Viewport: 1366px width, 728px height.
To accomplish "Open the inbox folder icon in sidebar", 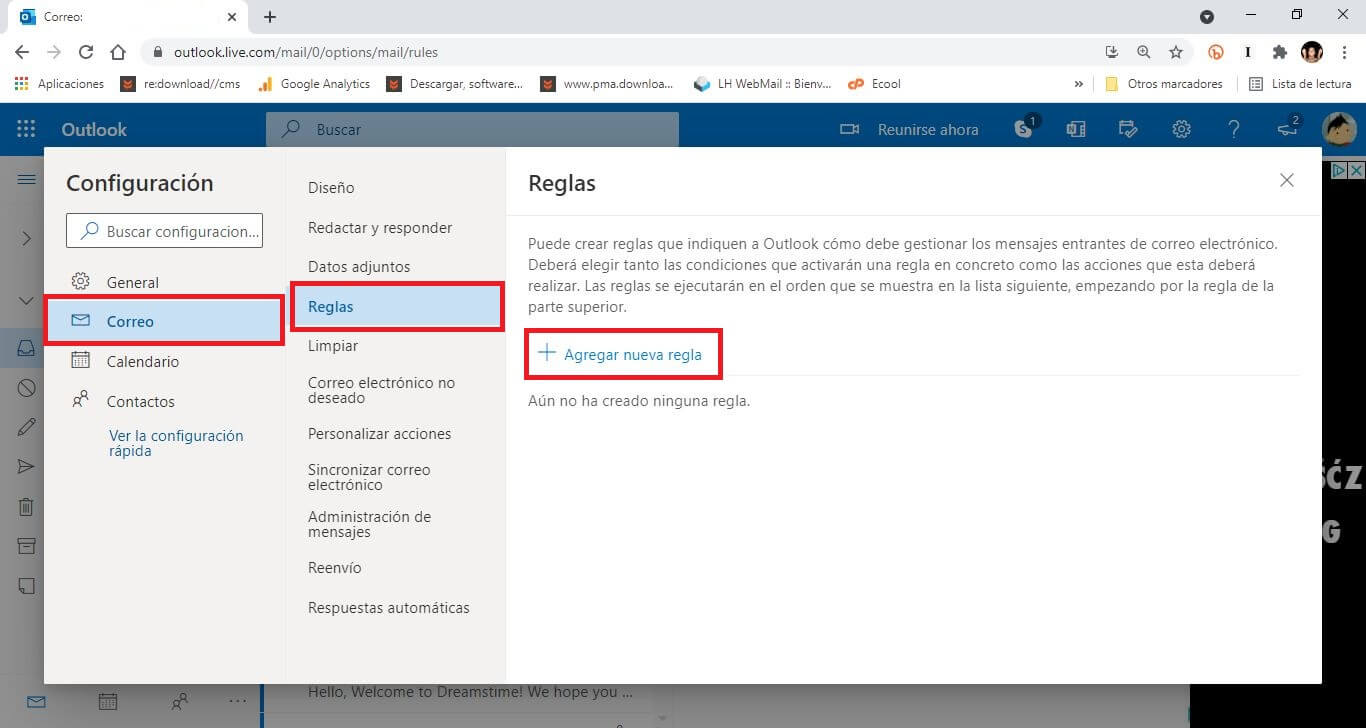I will click(x=27, y=349).
